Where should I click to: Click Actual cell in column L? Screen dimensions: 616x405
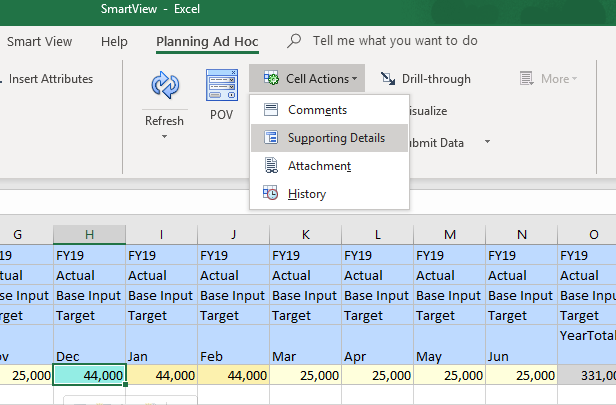(378, 275)
